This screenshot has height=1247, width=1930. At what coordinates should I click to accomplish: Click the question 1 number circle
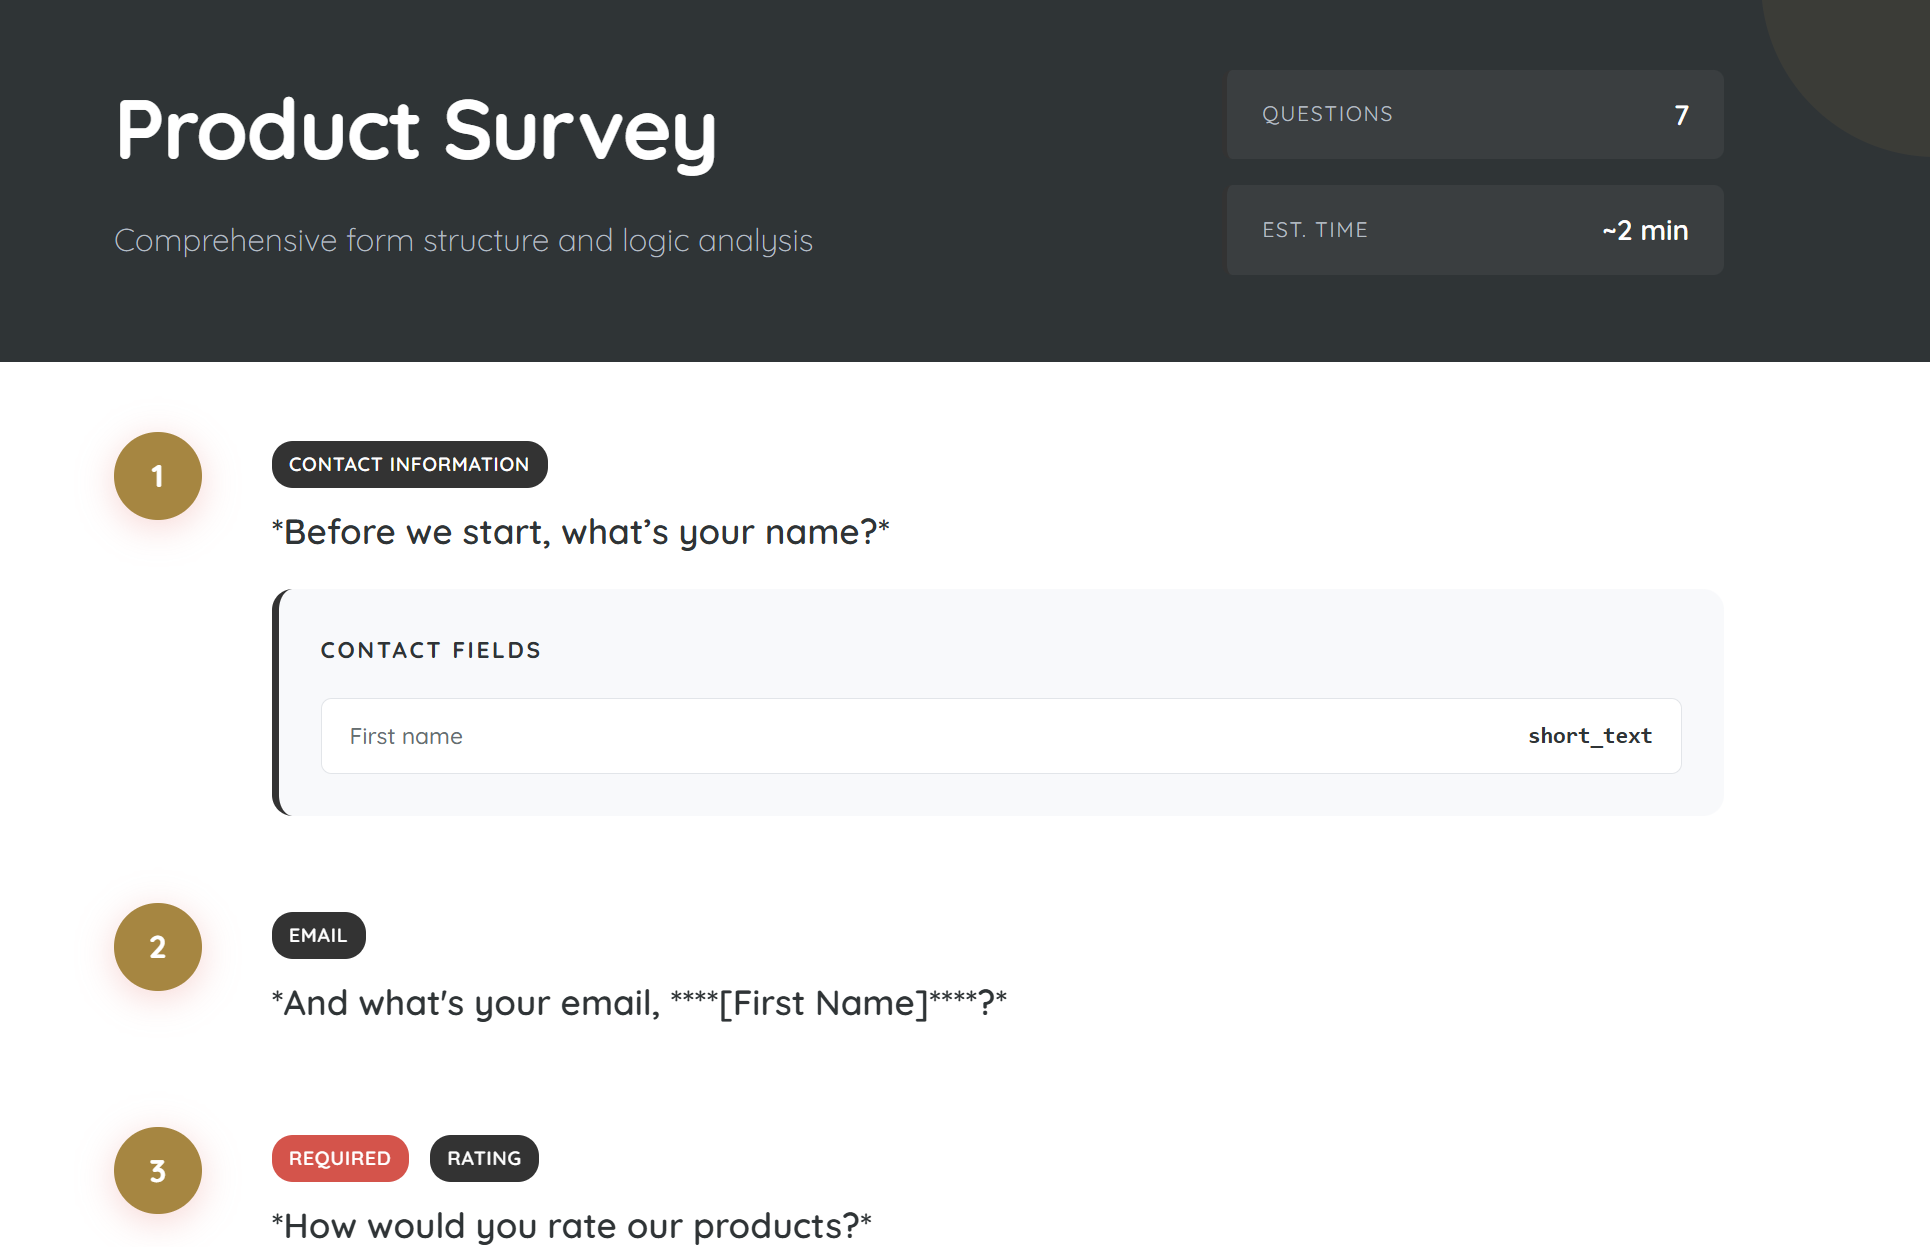coord(158,476)
